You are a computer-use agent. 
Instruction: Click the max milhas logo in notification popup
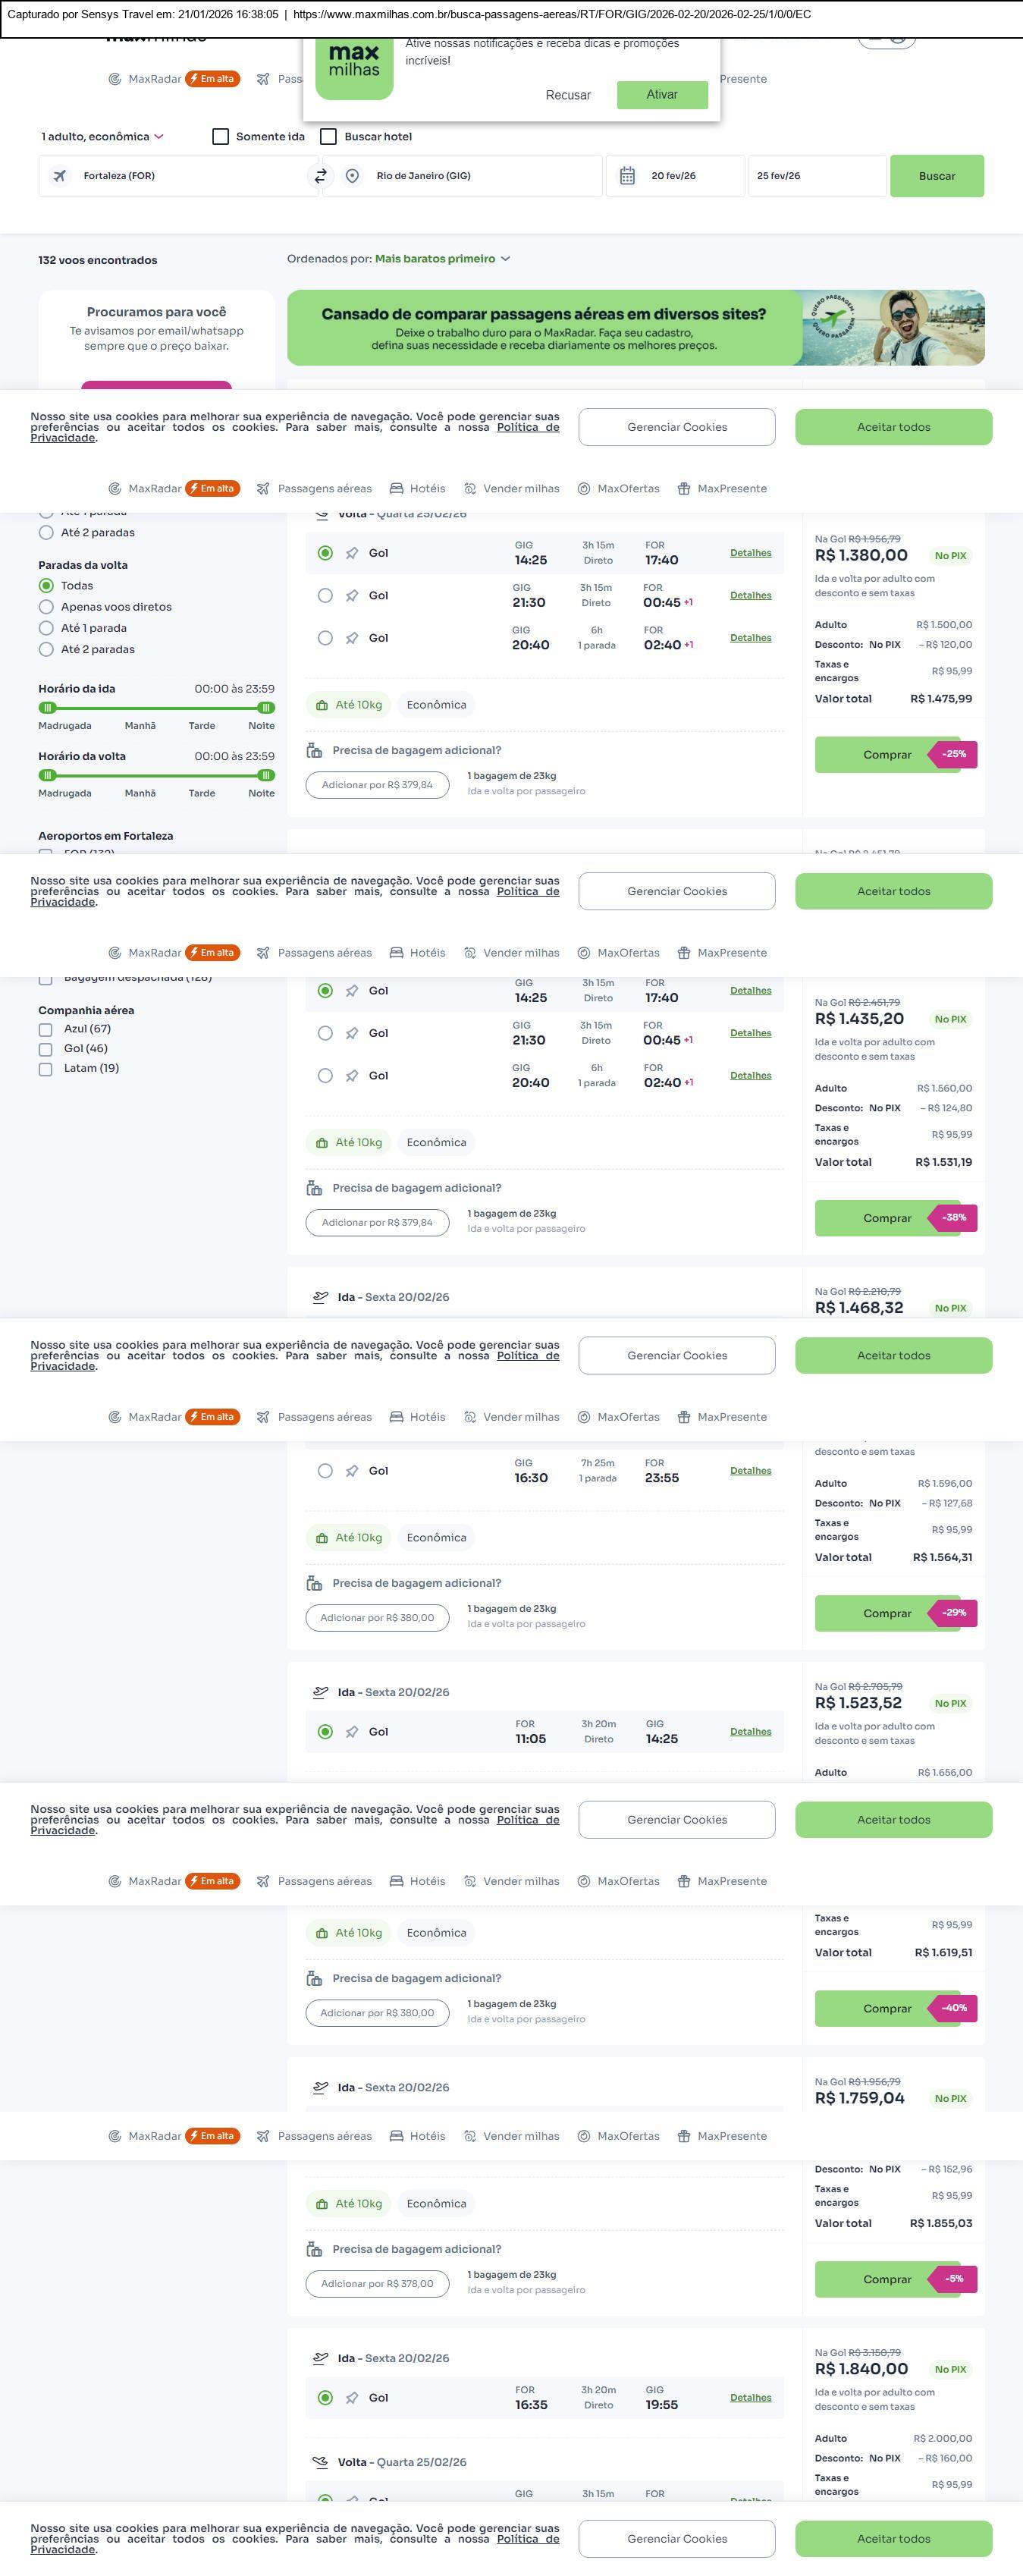point(354,65)
